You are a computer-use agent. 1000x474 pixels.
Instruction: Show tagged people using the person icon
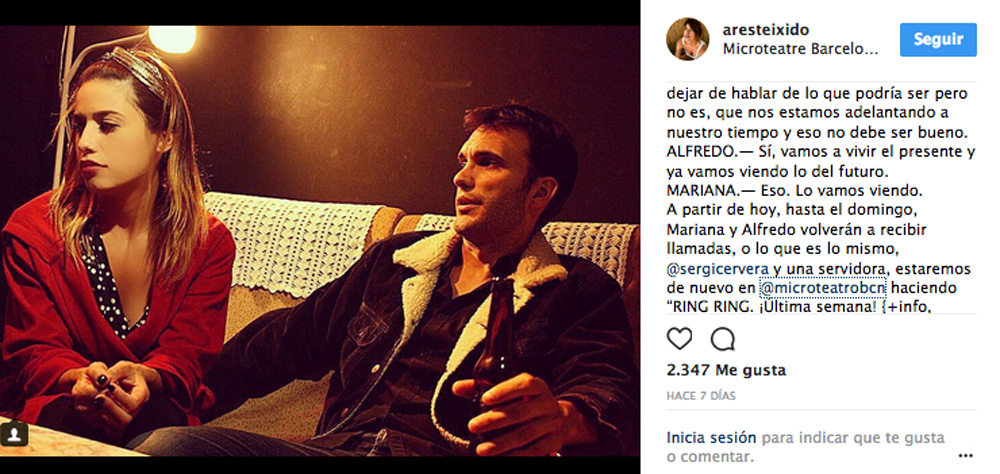[x=14, y=433]
